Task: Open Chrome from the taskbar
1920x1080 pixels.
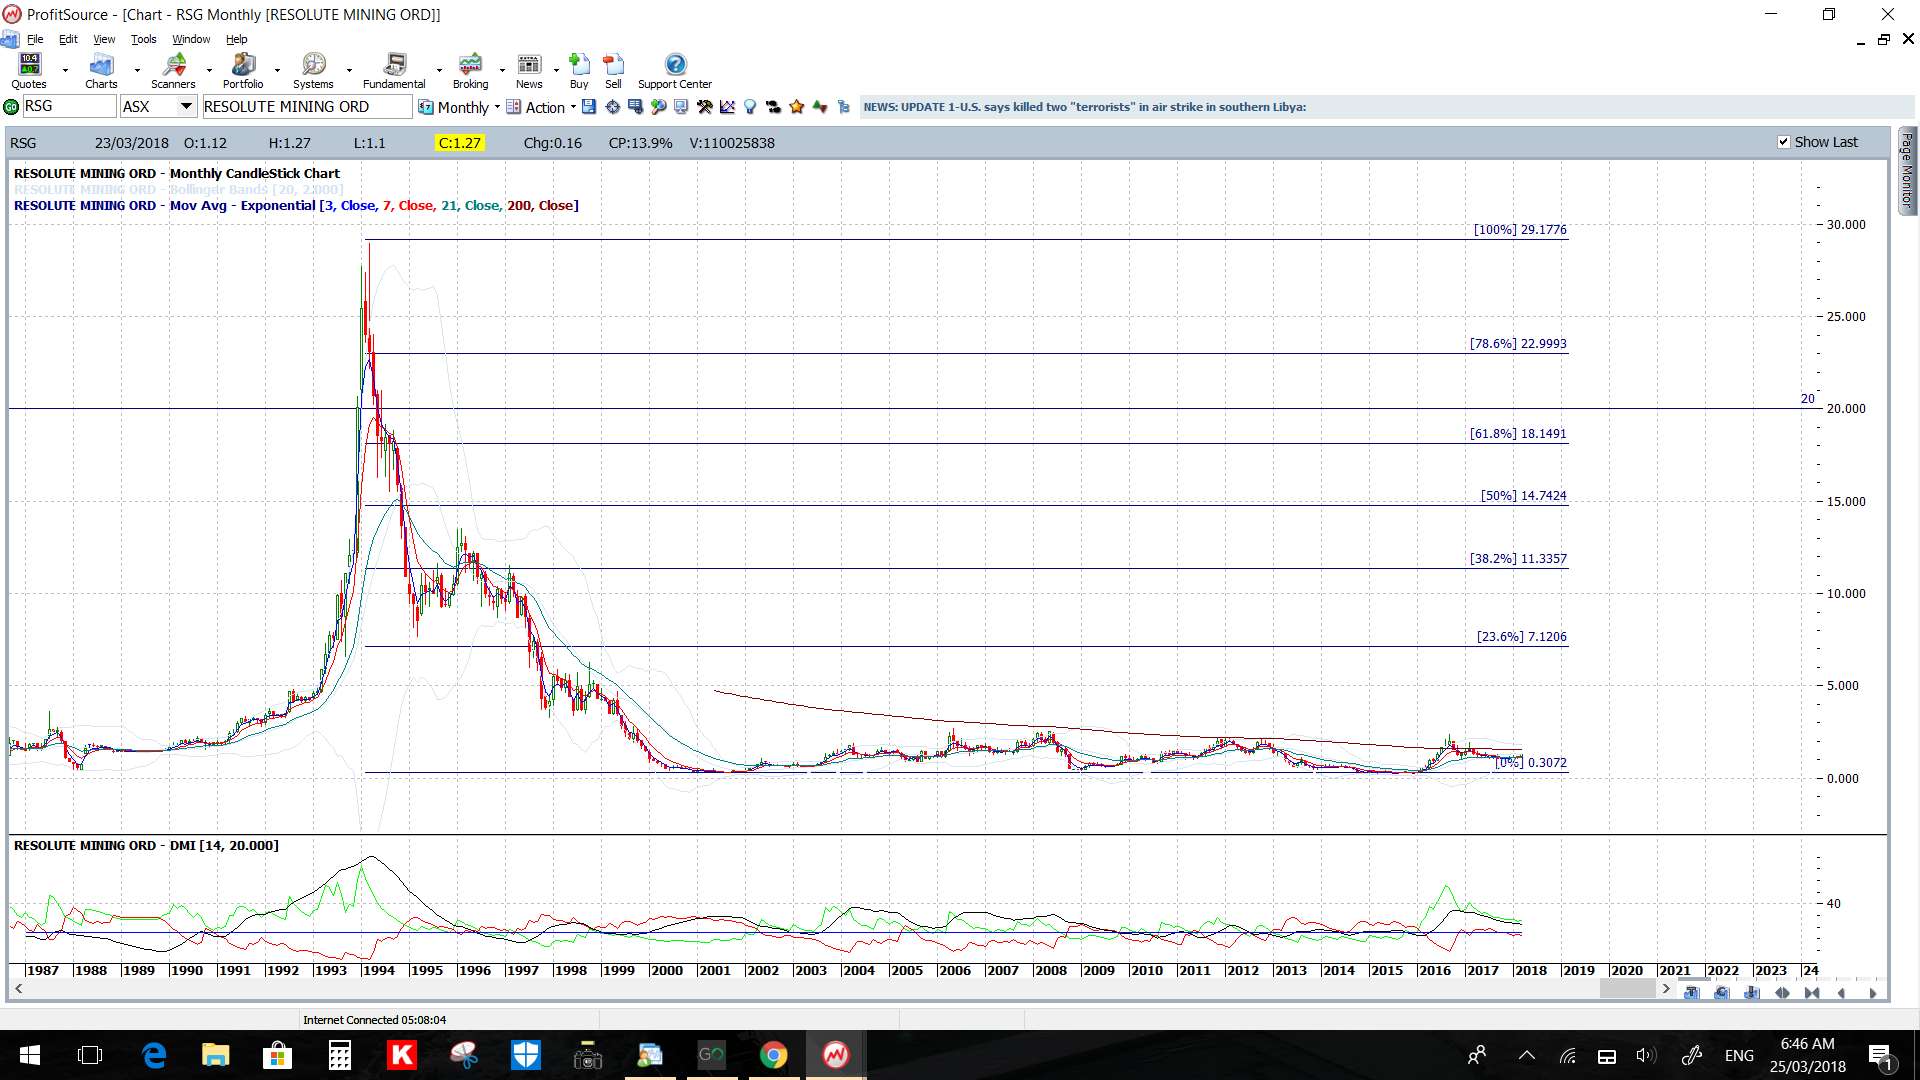Action: 773,1055
